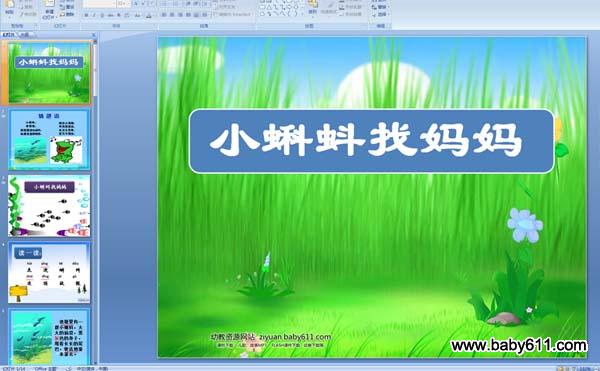This screenshot has width=600, height=371.
Task: Click the font color icon
Action: click(x=149, y=16)
